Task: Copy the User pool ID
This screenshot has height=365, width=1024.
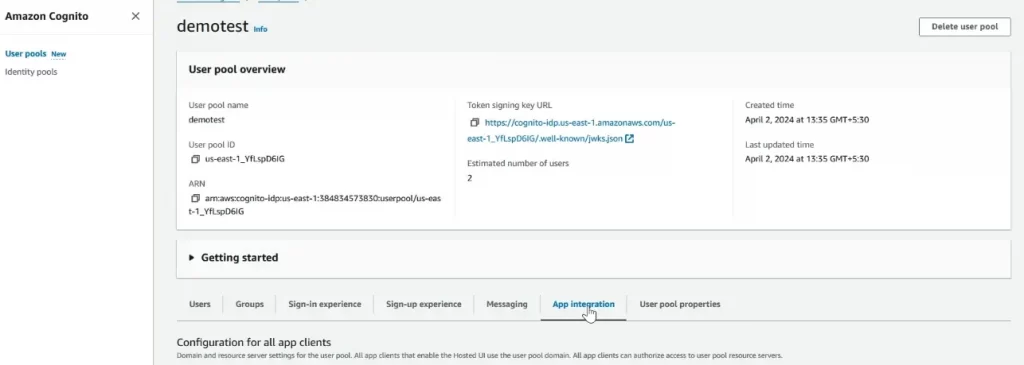Action: pyautogui.click(x=195, y=159)
